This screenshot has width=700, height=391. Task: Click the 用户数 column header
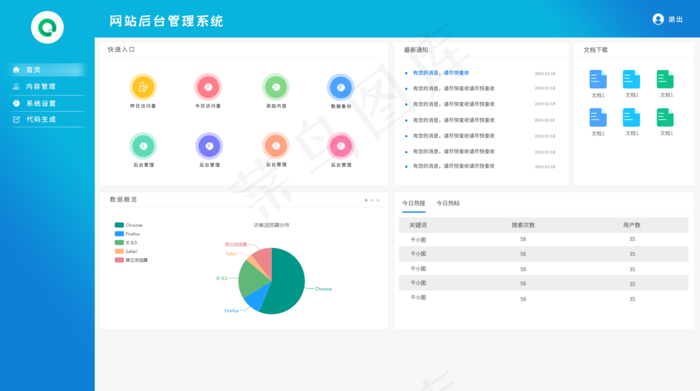(632, 225)
